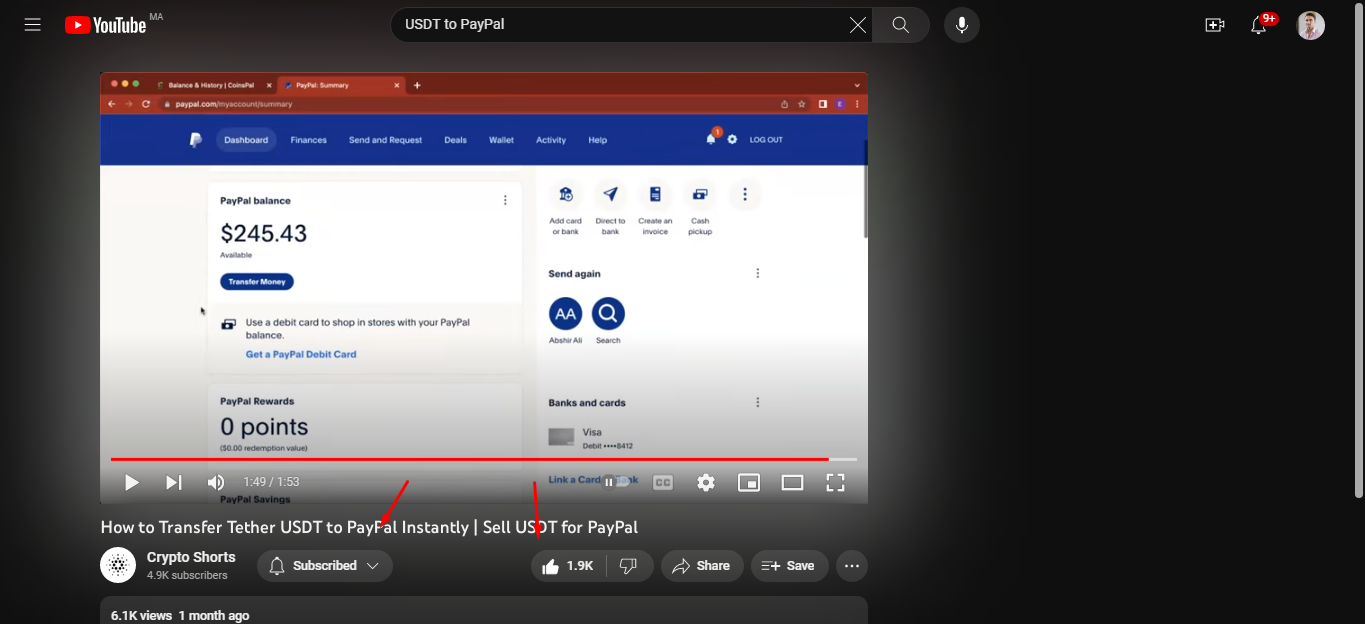This screenshot has height=624, width=1365.
Task: Open the notifications bell
Action: [x=1259, y=25]
